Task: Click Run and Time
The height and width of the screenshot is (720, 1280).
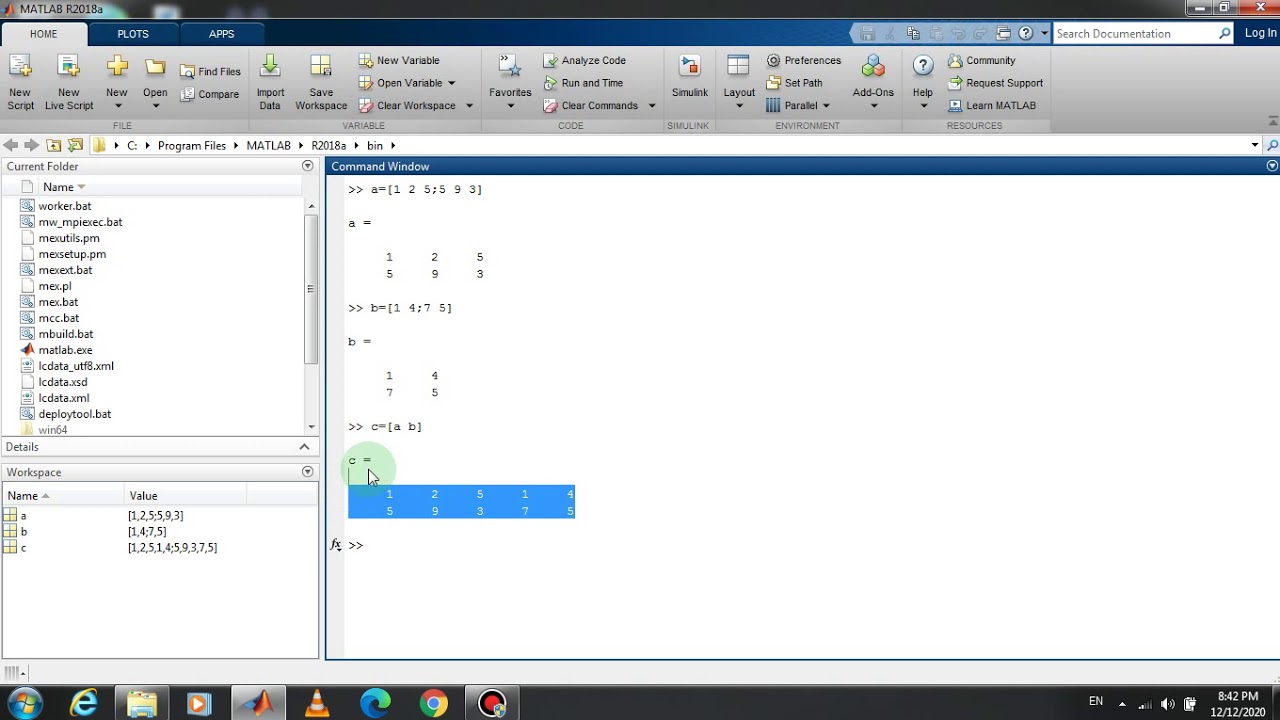Action: tap(584, 83)
